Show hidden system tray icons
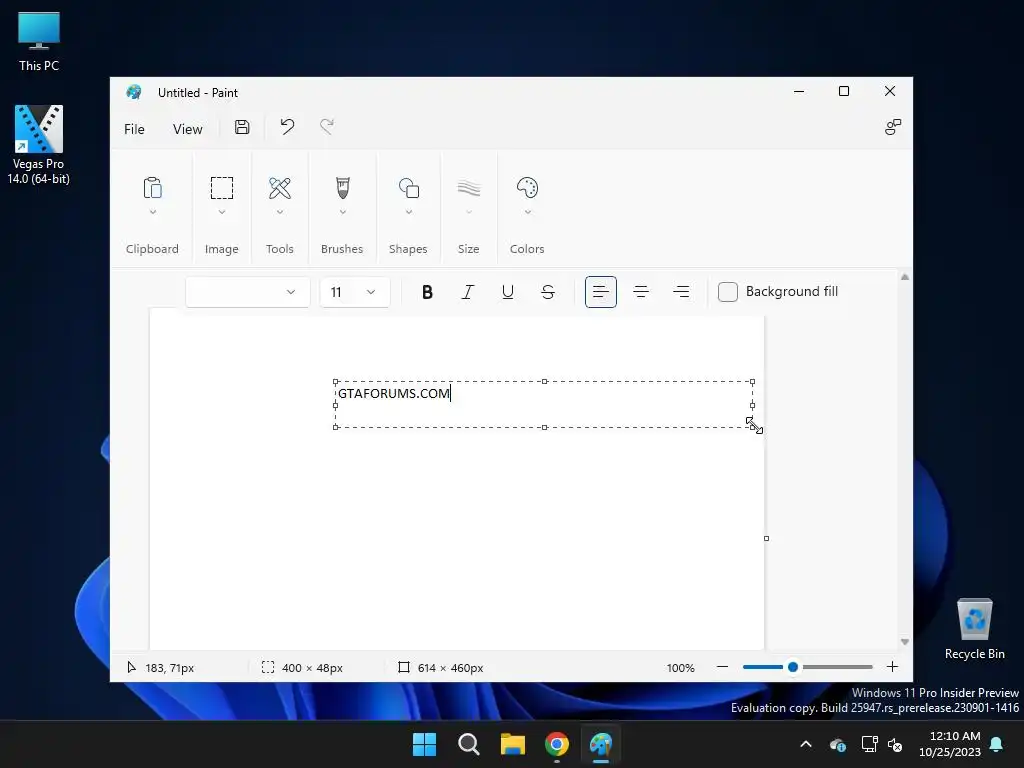 [x=806, y=744]
